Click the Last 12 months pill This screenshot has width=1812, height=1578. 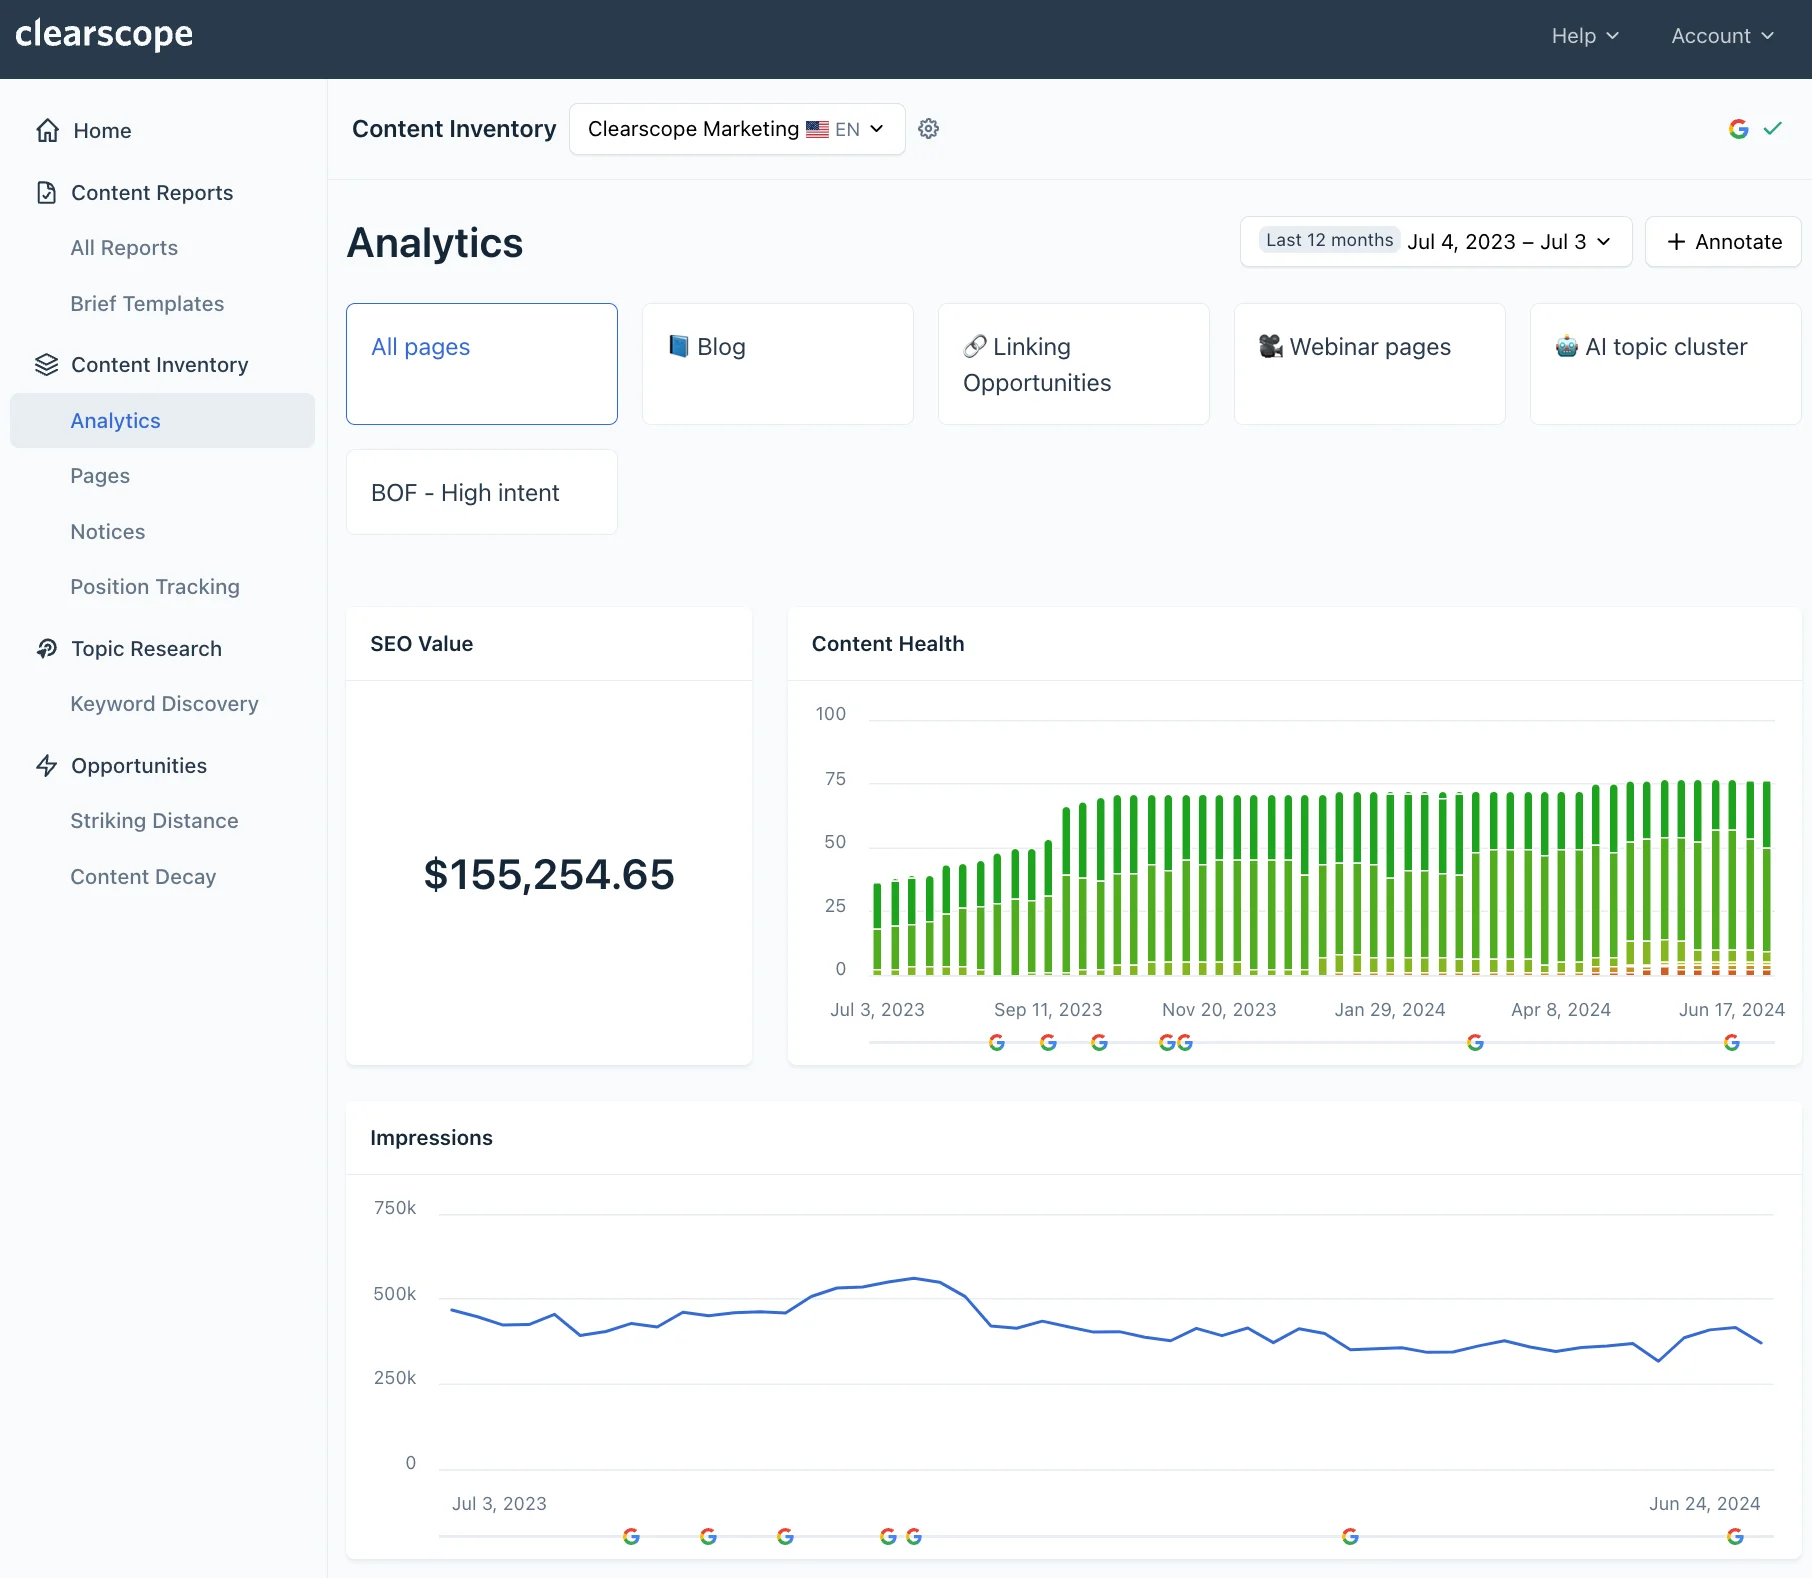1329,240
